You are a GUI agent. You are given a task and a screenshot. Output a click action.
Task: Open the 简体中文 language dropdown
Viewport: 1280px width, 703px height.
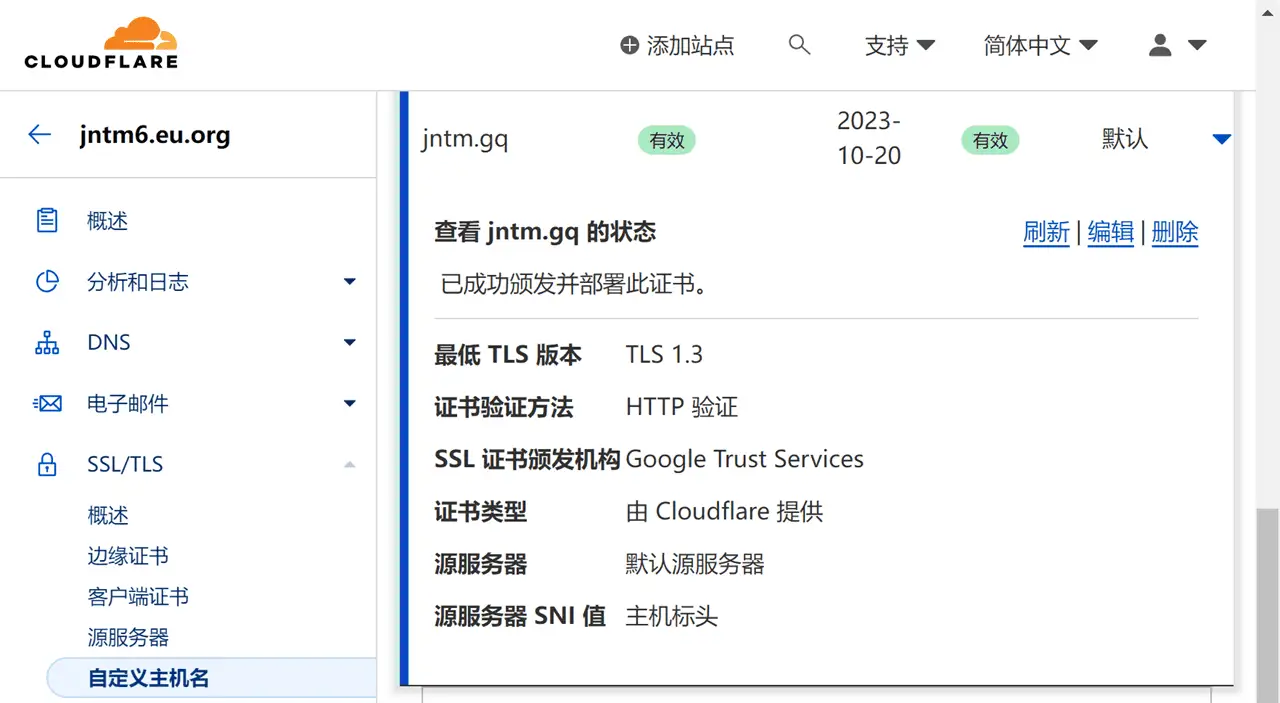coord(1040,45)
